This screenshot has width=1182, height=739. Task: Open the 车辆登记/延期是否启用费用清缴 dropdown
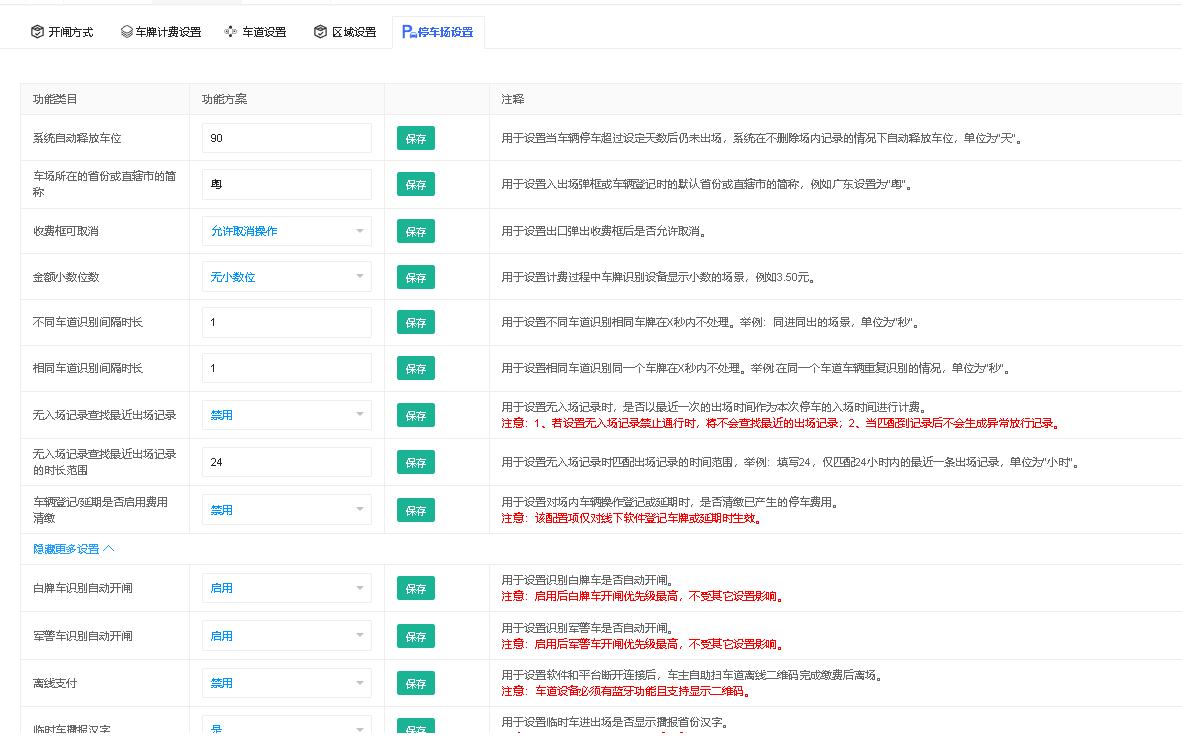tap(286, 510)
